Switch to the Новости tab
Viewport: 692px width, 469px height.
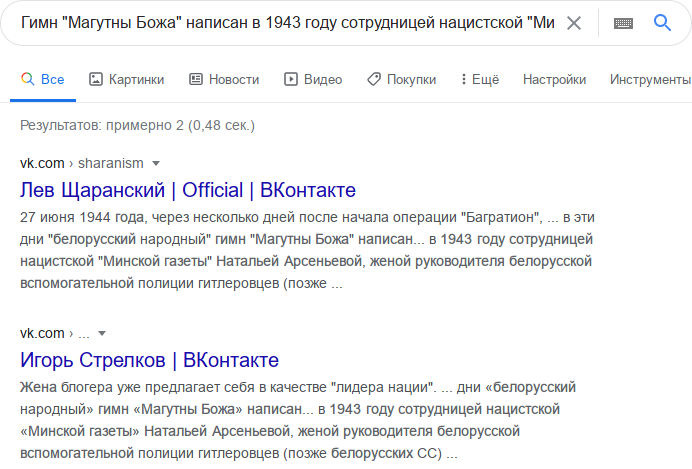point(234,79)
